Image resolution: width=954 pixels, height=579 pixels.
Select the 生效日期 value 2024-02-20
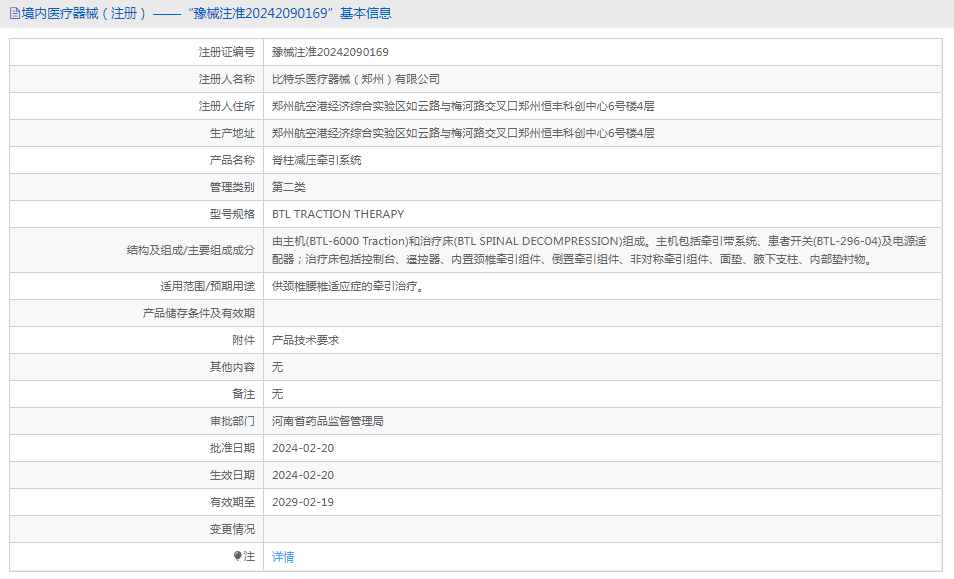click(303, 475)
